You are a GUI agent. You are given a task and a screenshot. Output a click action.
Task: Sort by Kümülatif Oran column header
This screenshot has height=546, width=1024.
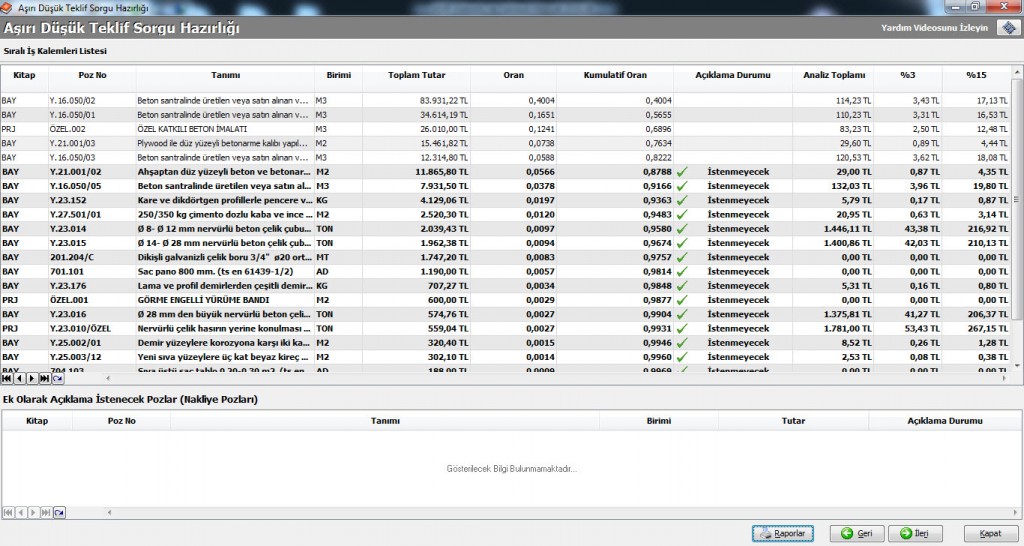click(x=615, y=75)
